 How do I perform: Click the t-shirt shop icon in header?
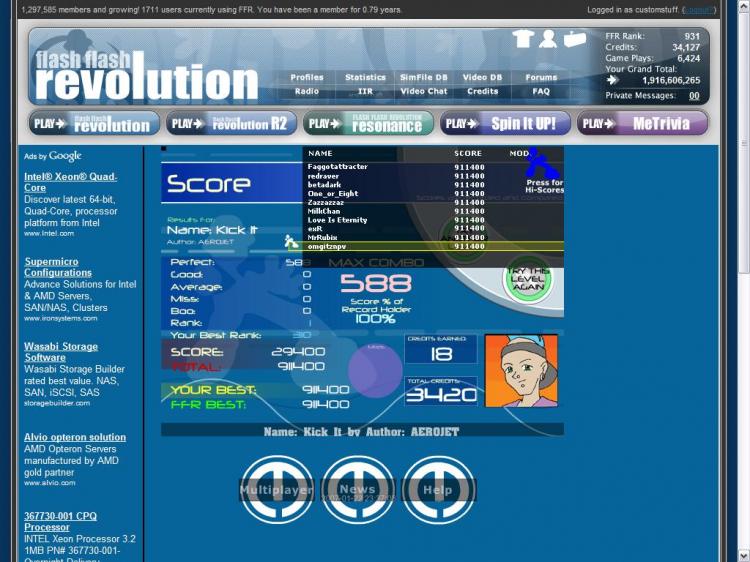click(x=523, y=40)
